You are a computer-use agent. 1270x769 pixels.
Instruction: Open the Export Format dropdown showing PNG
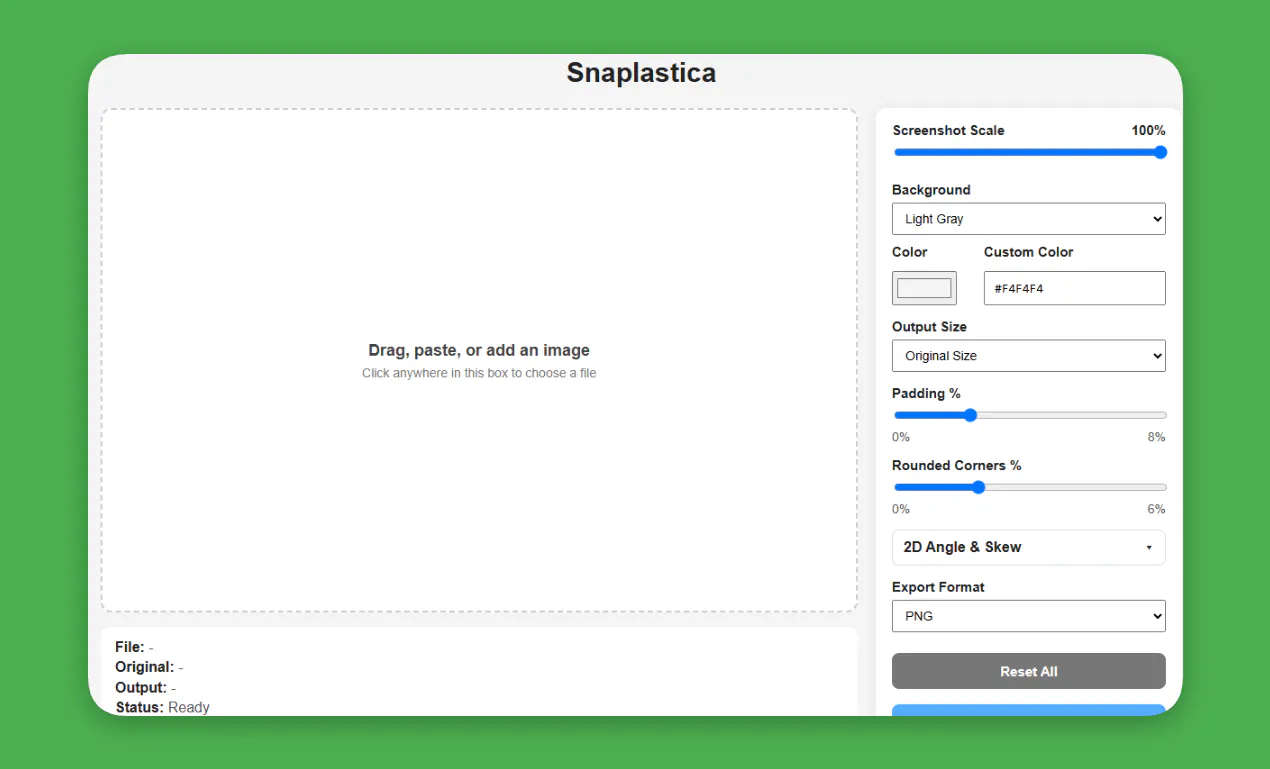(1028, 616)
